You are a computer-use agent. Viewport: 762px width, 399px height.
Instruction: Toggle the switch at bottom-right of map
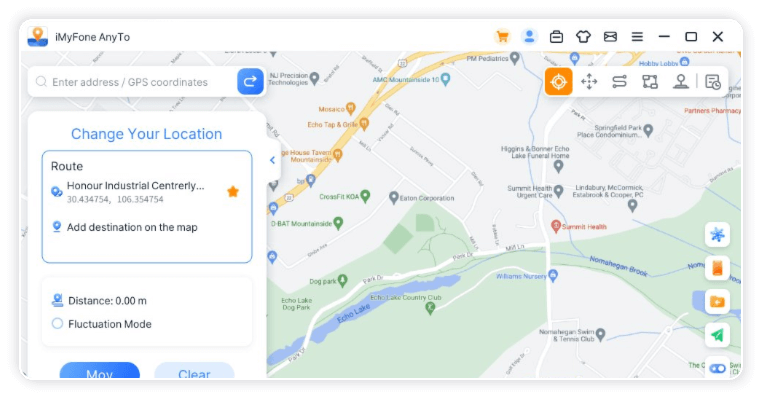717,369
